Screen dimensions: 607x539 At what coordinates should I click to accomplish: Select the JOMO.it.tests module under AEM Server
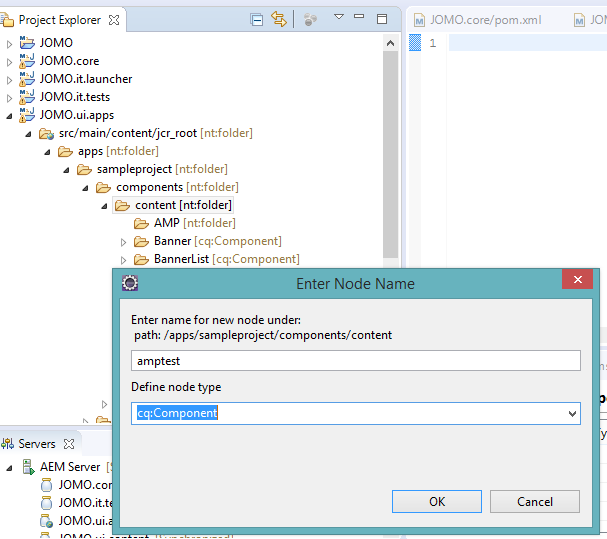click(77, 503)
